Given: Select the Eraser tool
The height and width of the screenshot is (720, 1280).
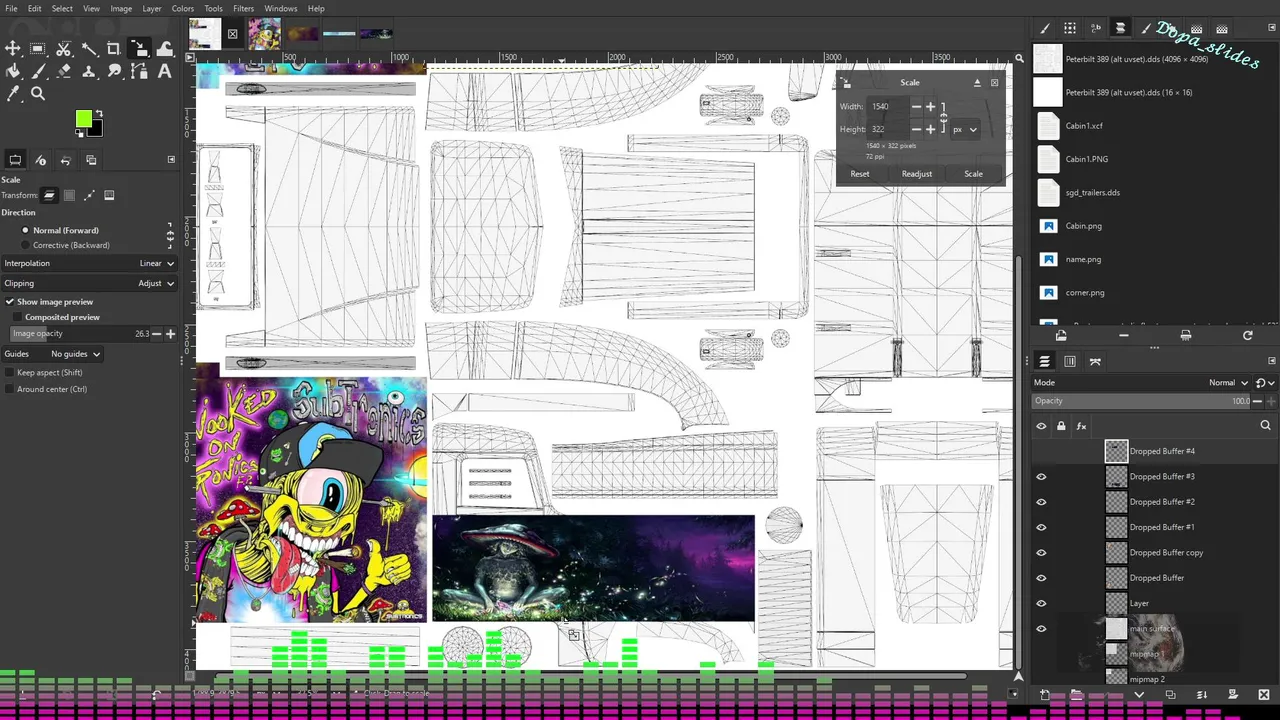Looking at the screenshot, I should point(64,72).
